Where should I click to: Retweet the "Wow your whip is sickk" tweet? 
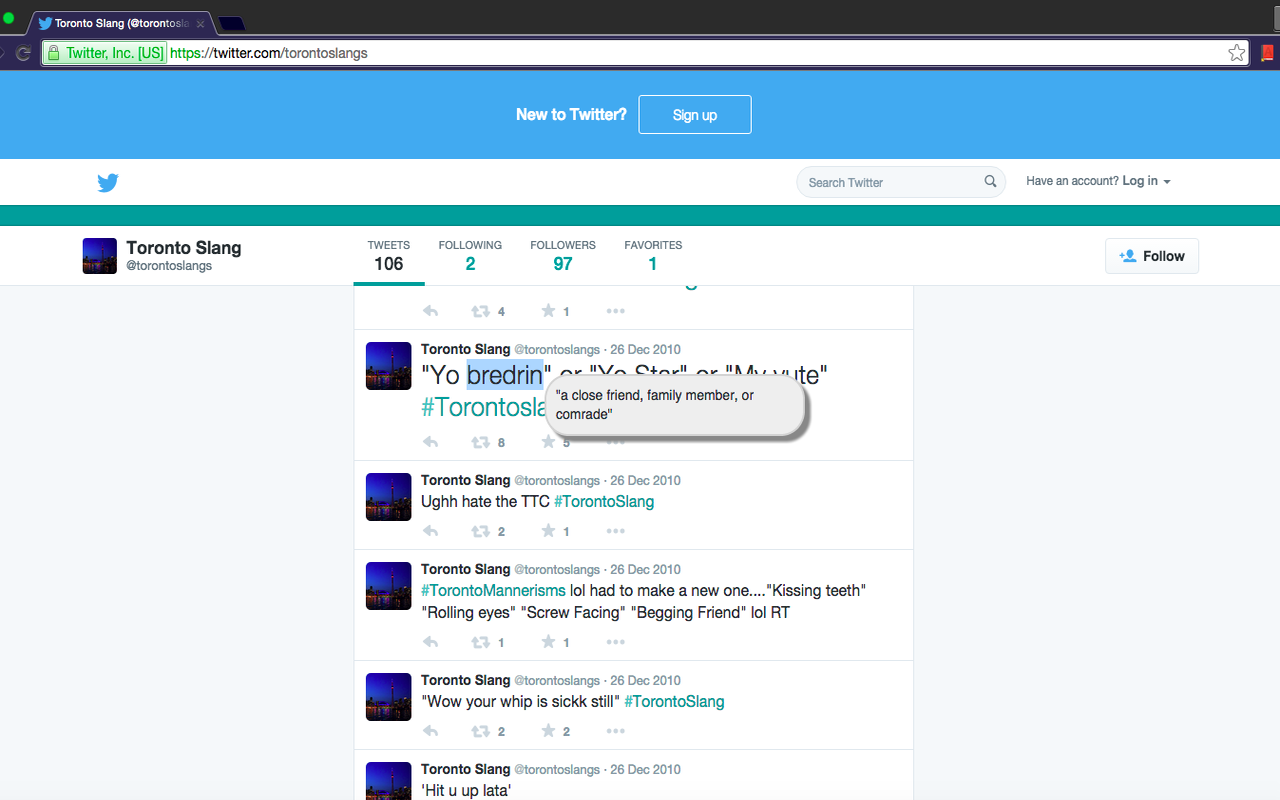click(481, 731)
